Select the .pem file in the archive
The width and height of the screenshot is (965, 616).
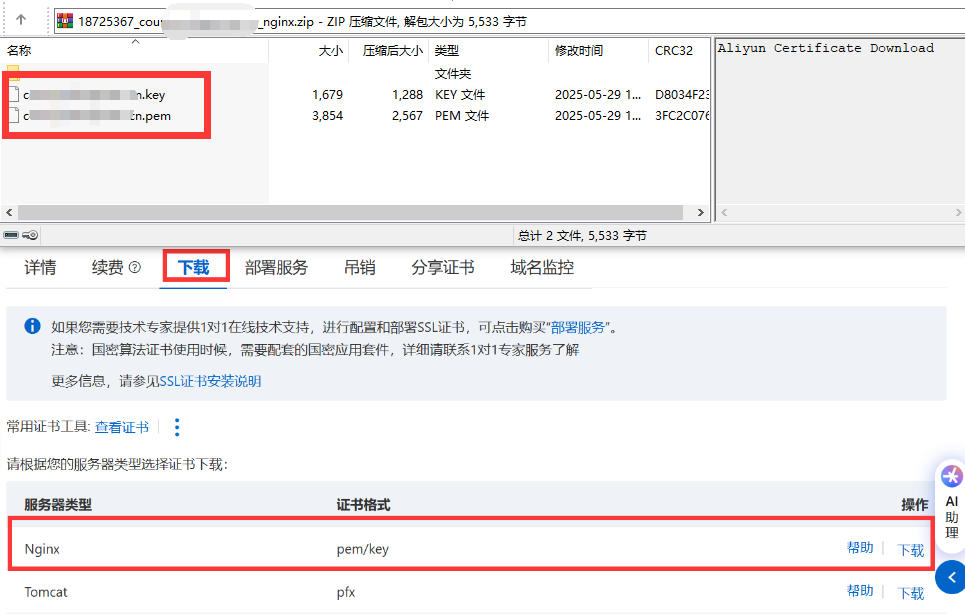[90, 116]
